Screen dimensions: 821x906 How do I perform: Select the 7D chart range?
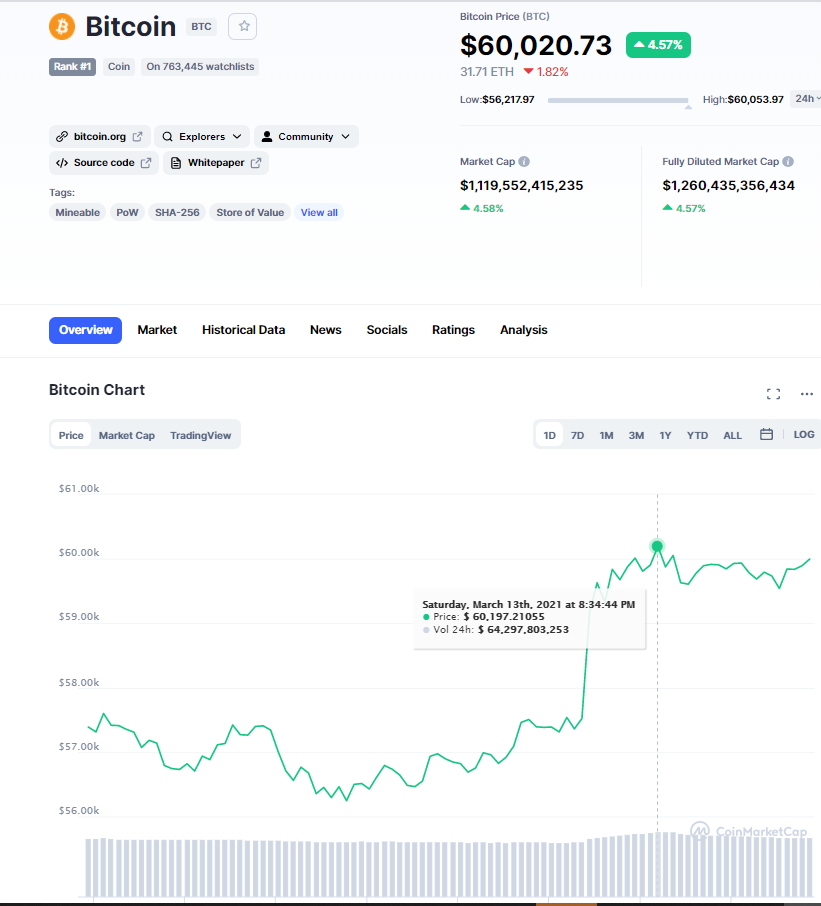[577, 435]
